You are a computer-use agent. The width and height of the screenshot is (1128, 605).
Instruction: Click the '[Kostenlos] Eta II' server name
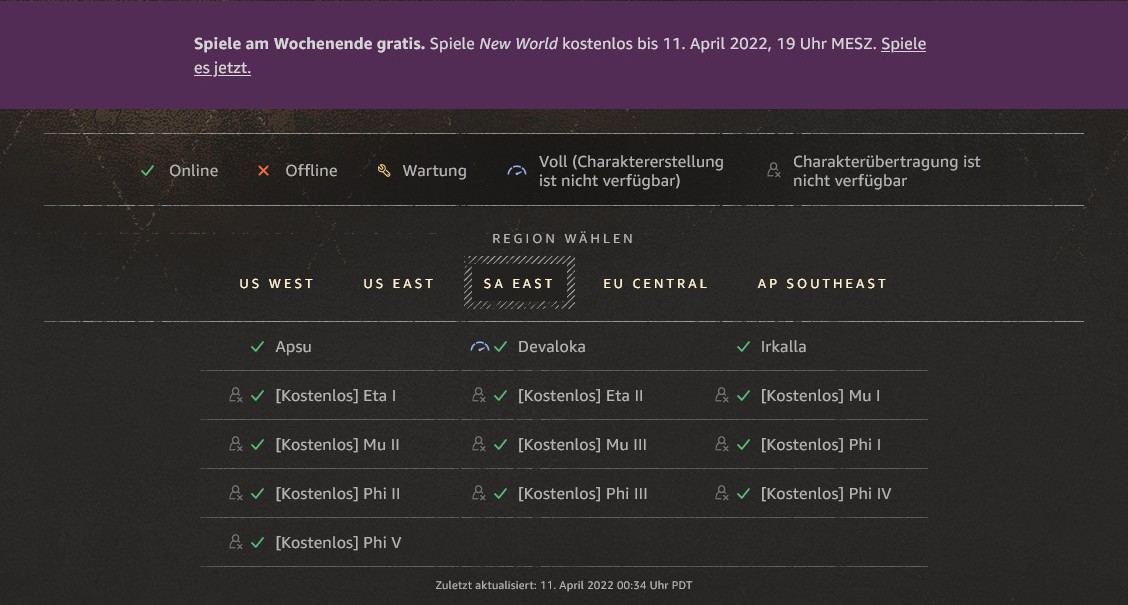point(580,396)
